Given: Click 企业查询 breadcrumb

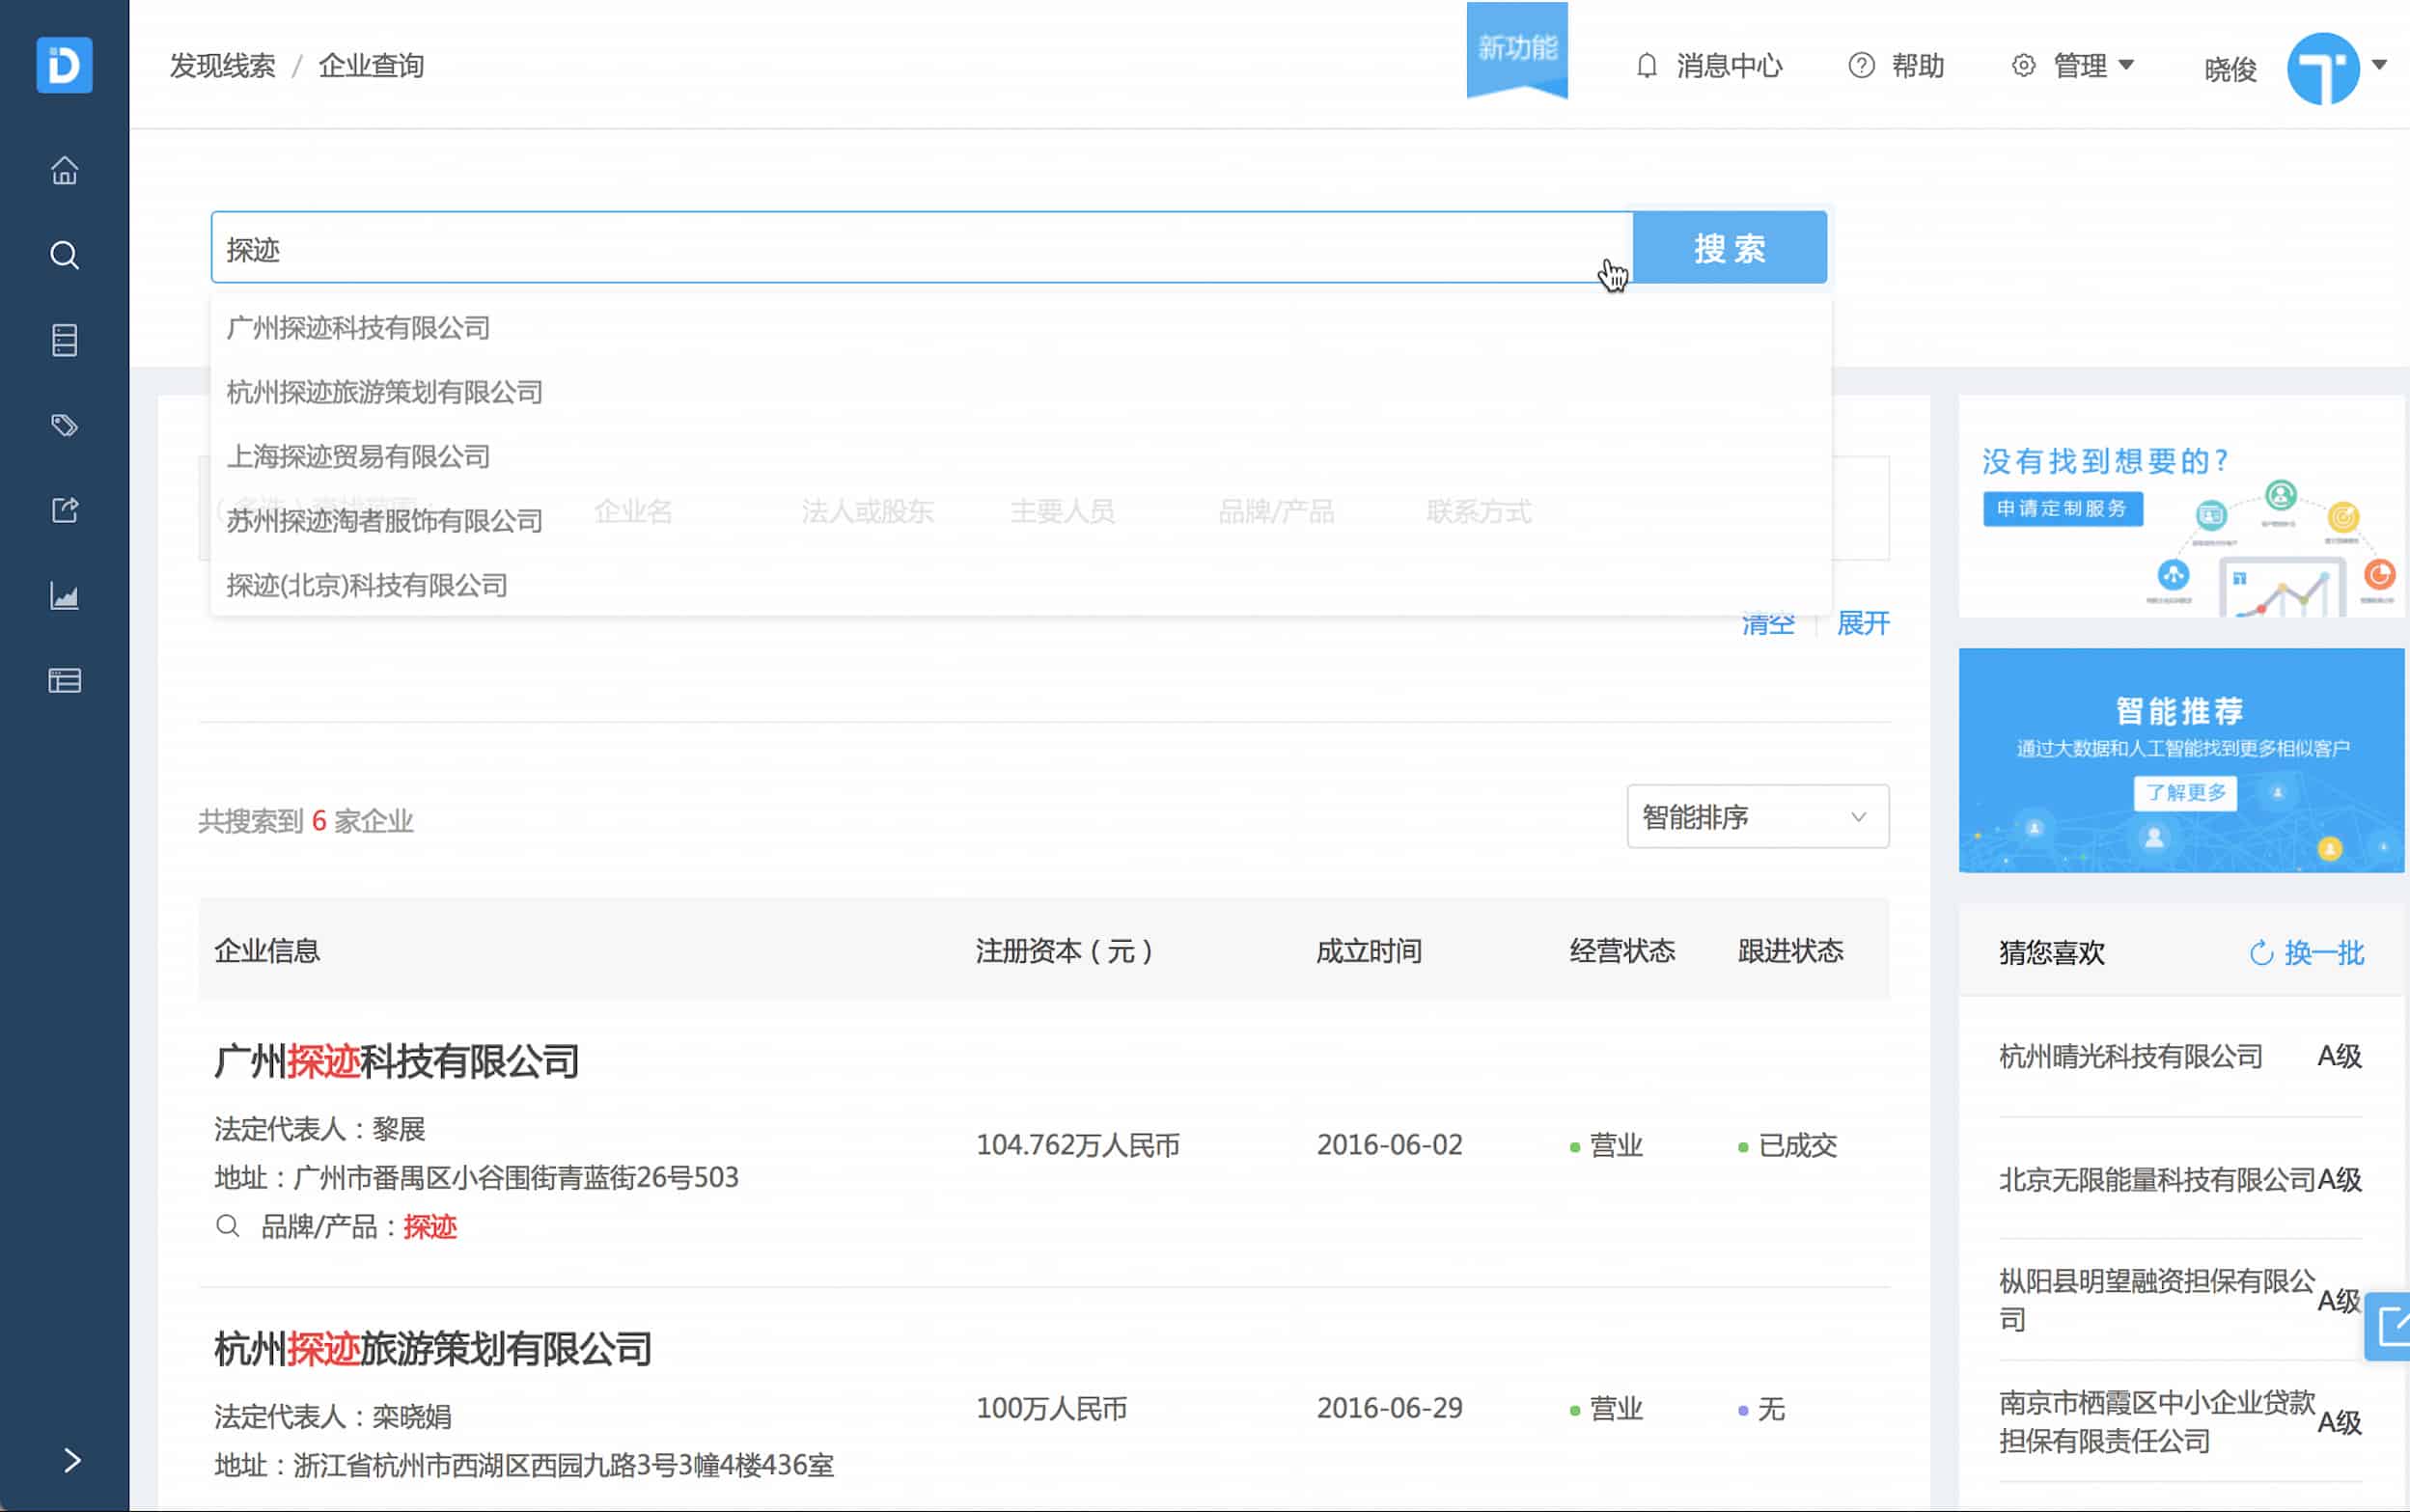Looking at the screenshot, I should tap(371, 66).
